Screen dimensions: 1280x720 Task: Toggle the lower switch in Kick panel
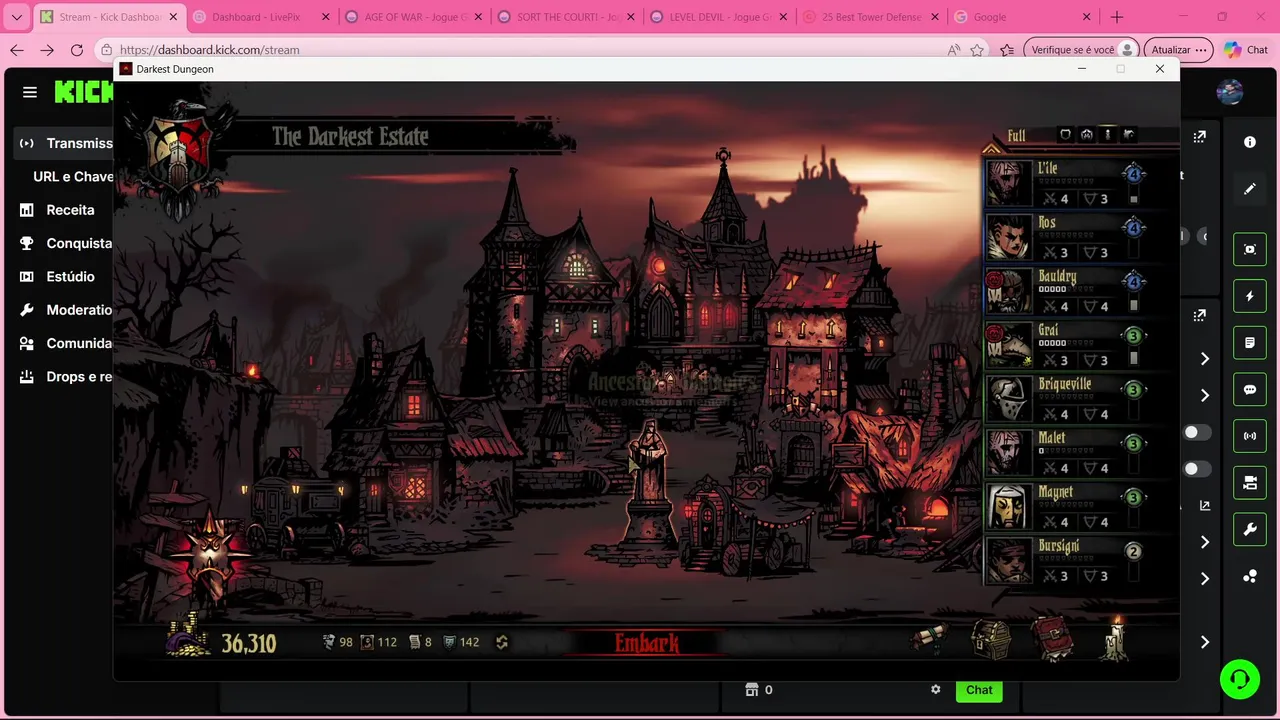(x=1196, y=469)
